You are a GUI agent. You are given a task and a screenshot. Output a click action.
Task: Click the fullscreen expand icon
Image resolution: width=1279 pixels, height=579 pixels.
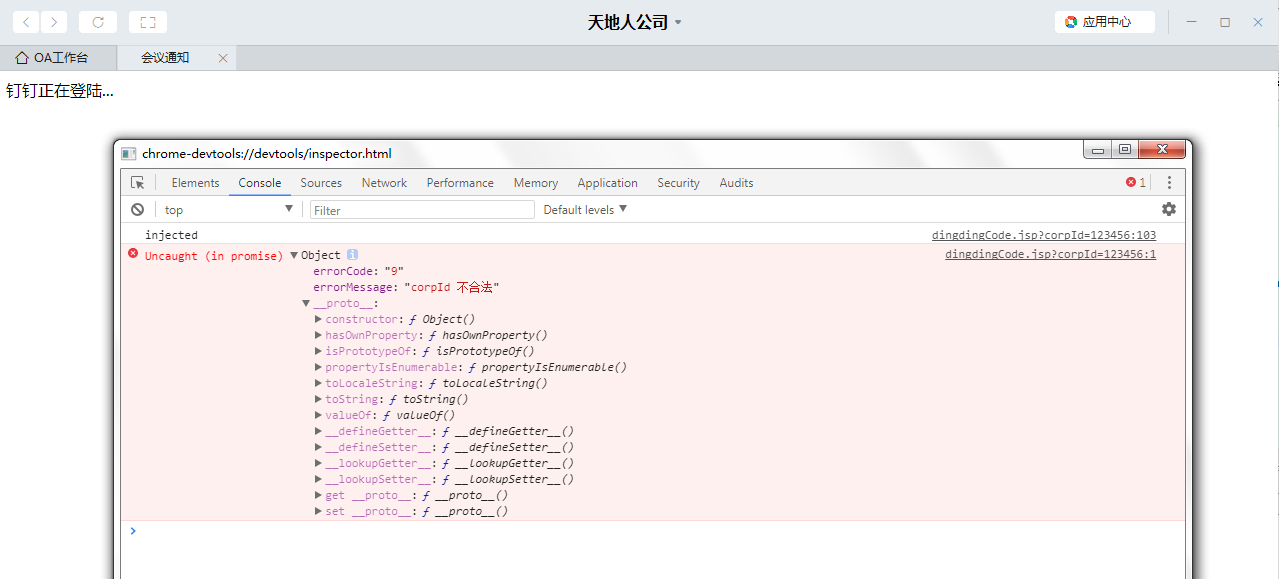[148, 22]
